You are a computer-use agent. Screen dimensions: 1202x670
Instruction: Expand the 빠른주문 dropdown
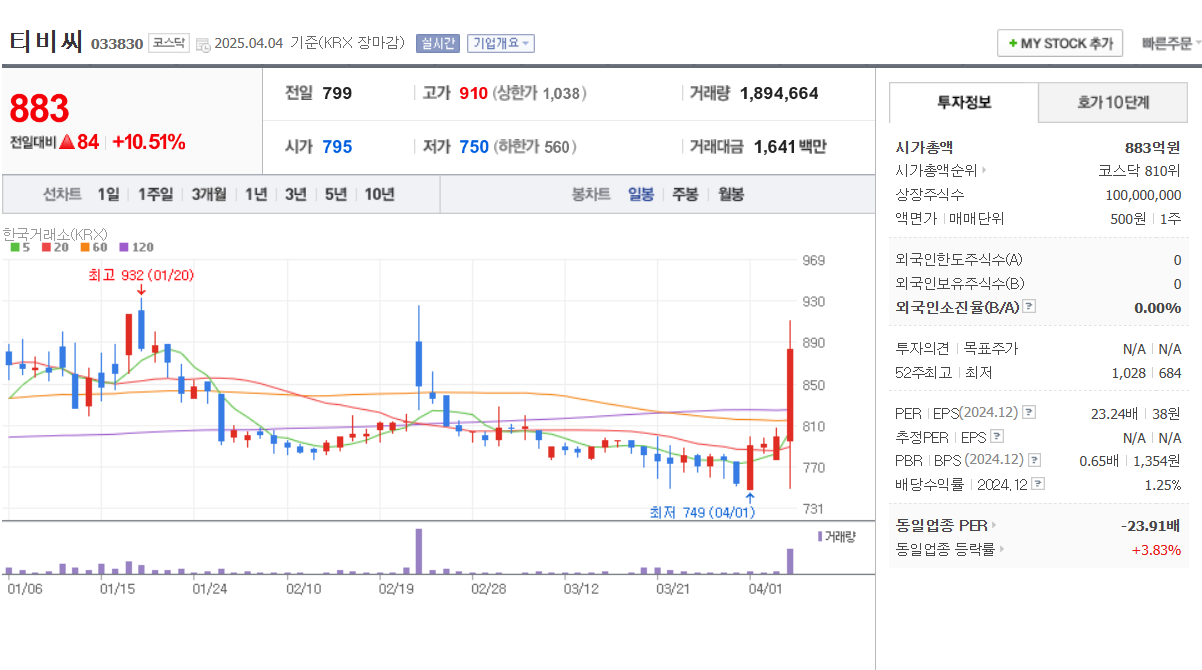[x=1171, y=43]
